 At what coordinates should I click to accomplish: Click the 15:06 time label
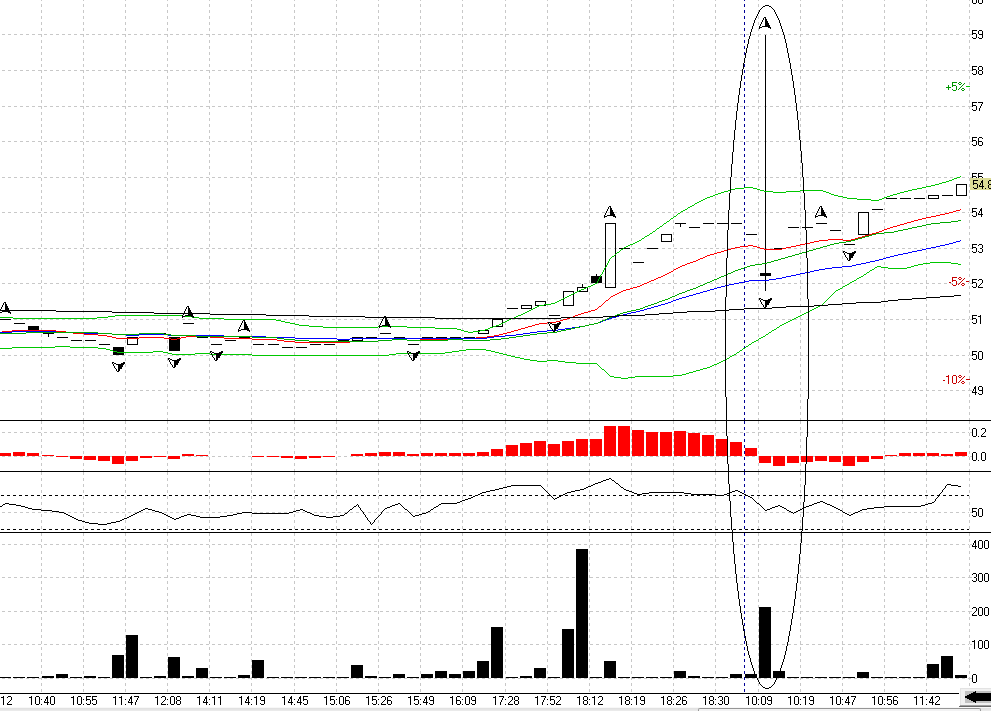point(337,700)
